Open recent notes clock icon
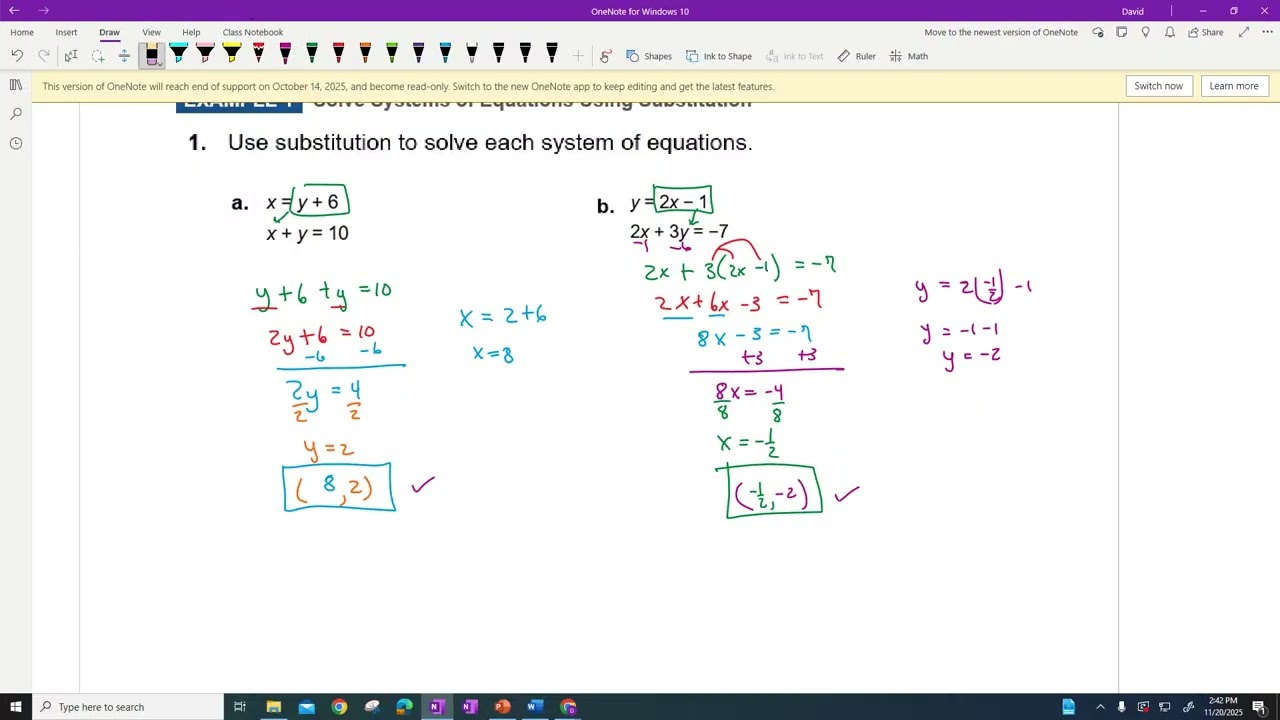The height and width of the screenshot is (720, 1280). click(x=16, y=143)
